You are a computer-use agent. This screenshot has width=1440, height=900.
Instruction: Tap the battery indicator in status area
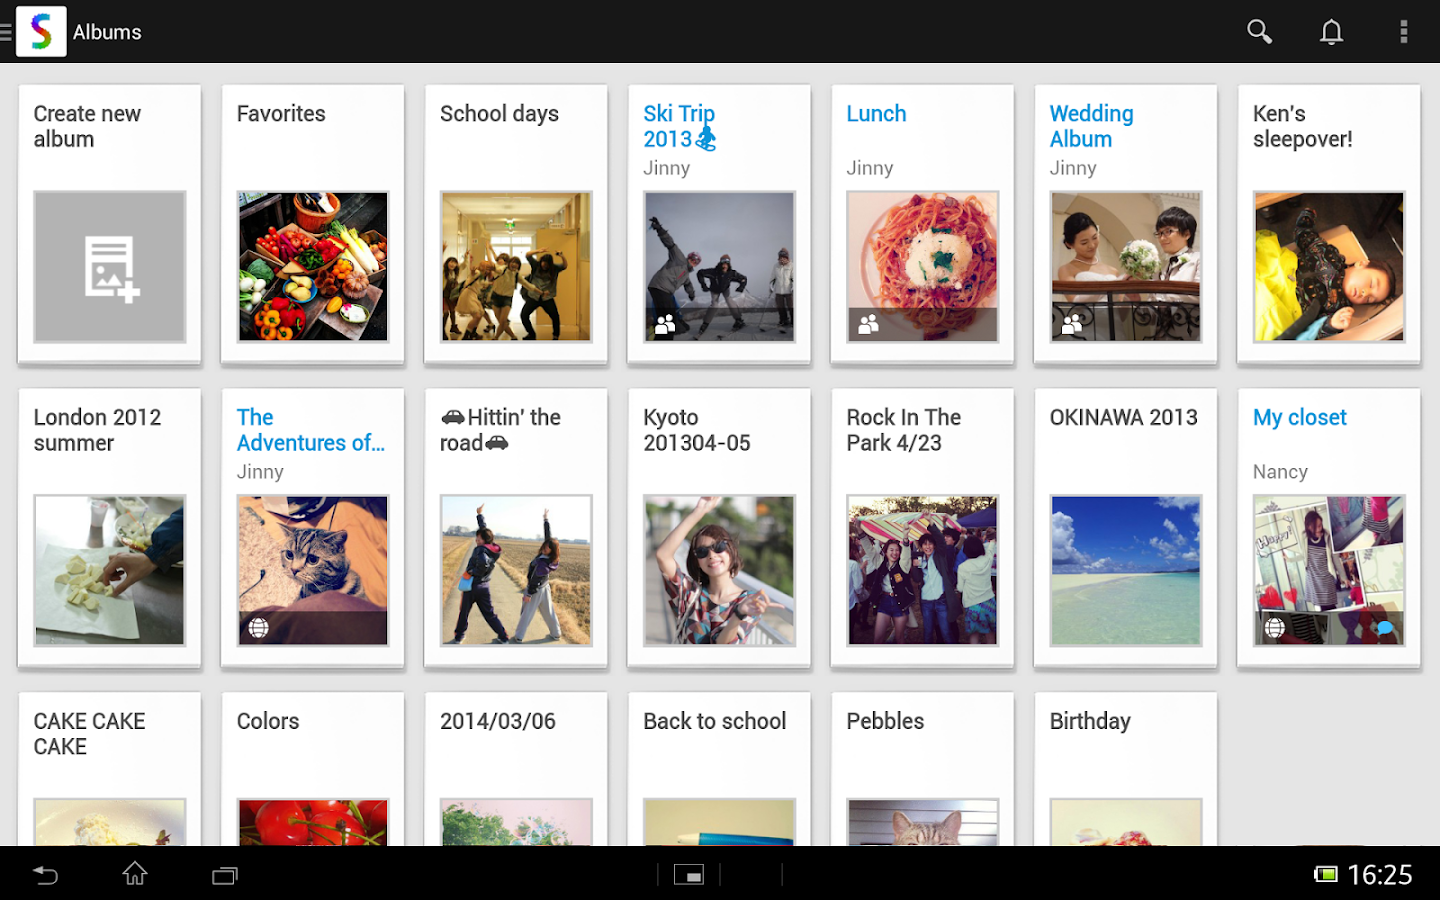click(1325, 875)
